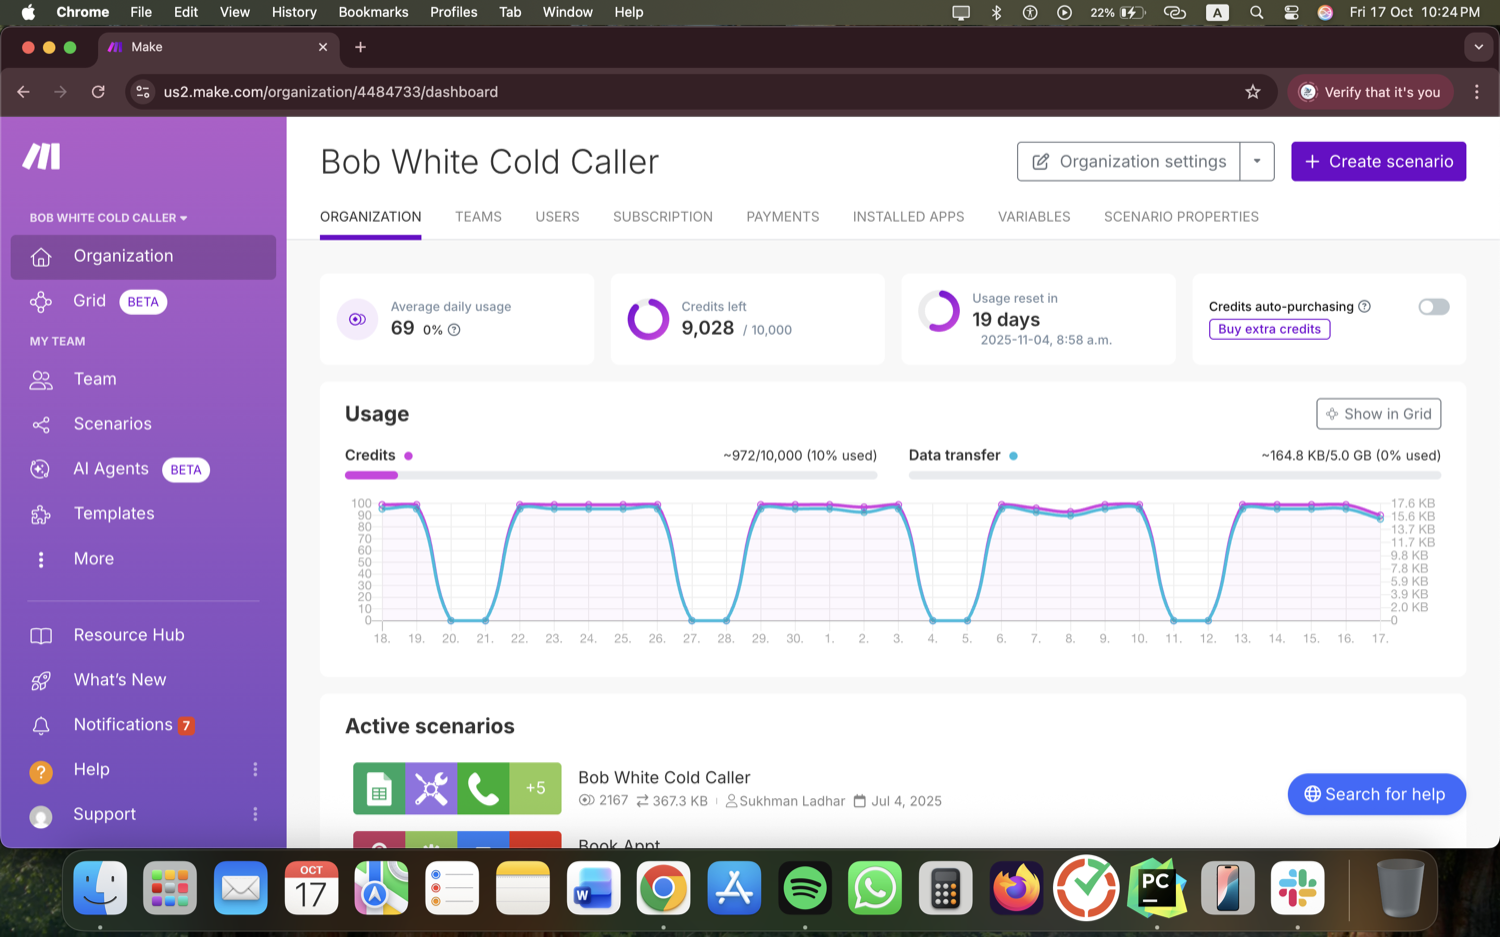Expand Organization settings dropdown arrow
This screenshot has width=1500, height=937.
1257,161
